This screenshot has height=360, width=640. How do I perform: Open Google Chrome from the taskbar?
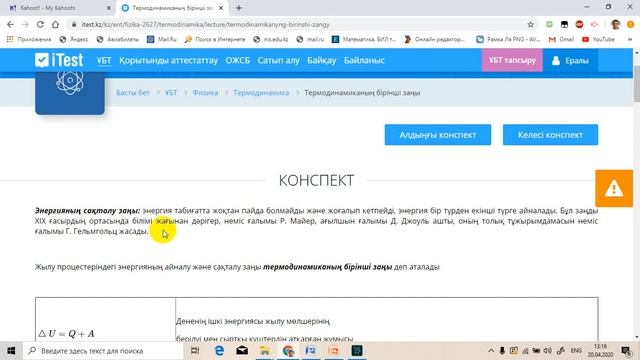[x=288, y=351]
